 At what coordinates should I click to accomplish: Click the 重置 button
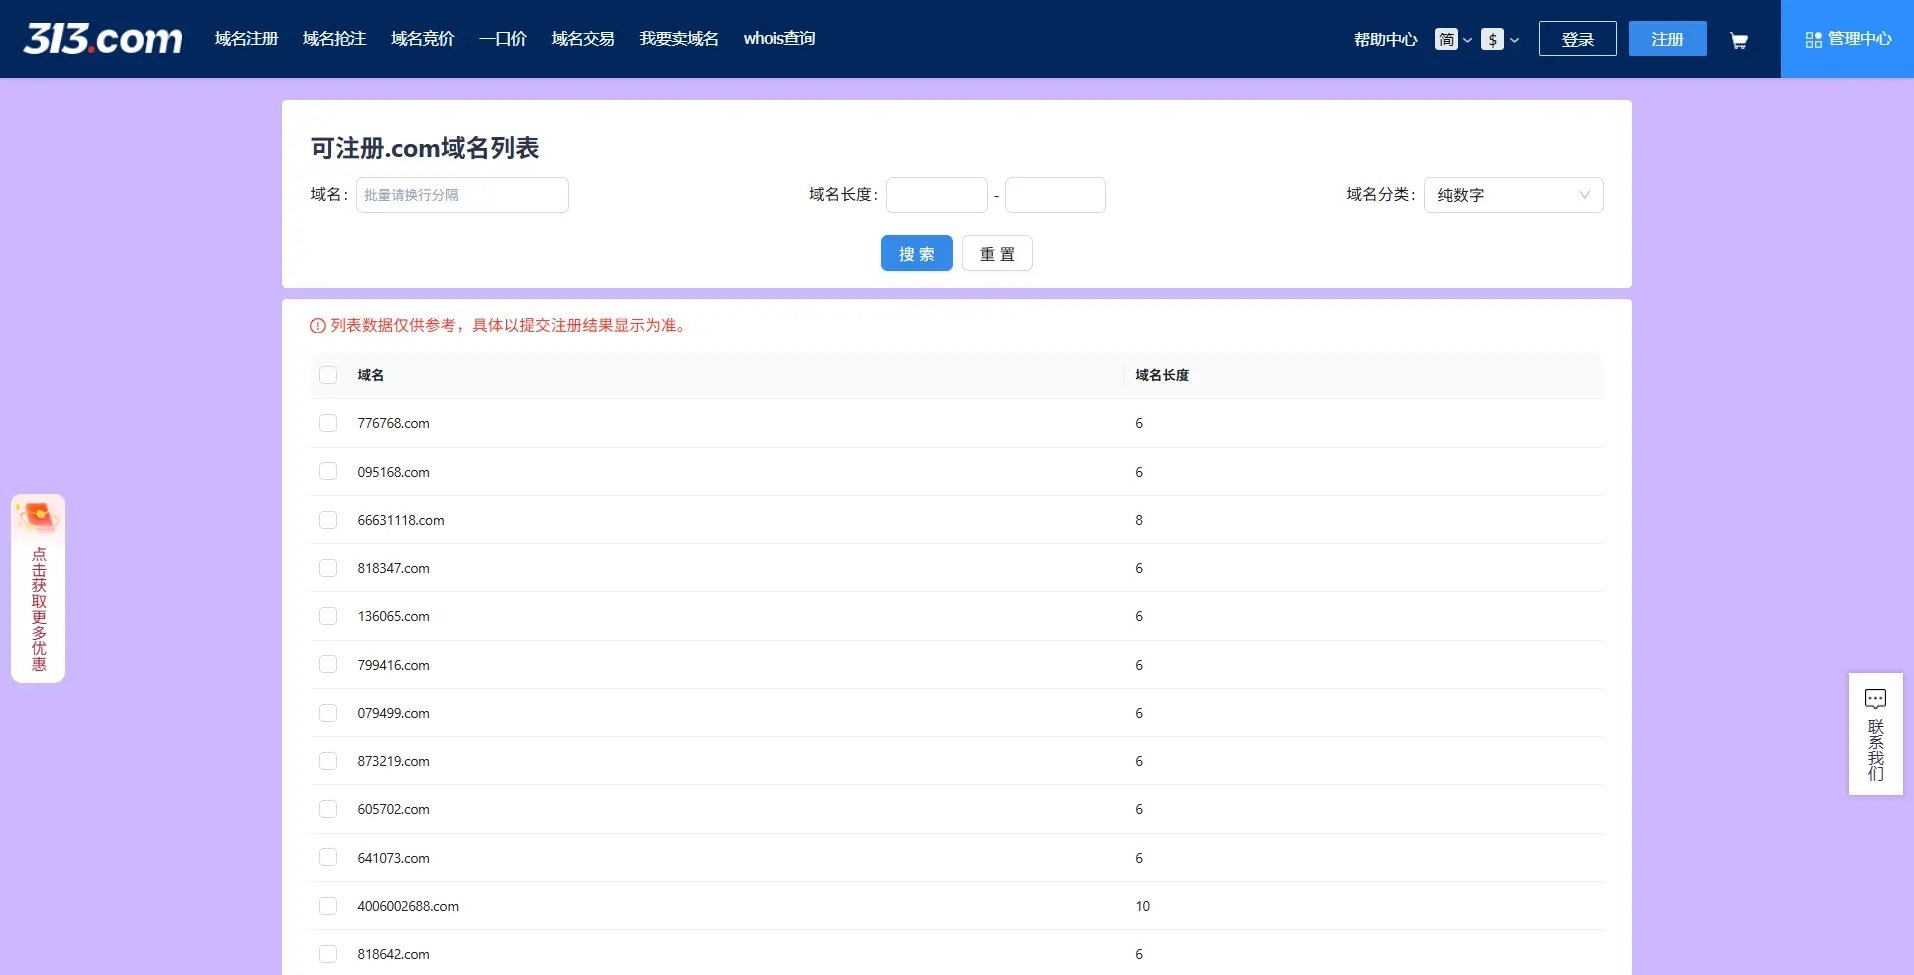997,253
